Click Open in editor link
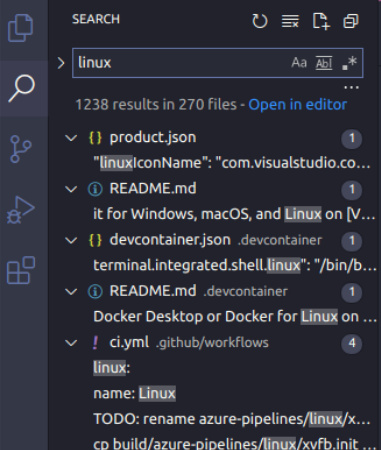 (x=297, y=105)
